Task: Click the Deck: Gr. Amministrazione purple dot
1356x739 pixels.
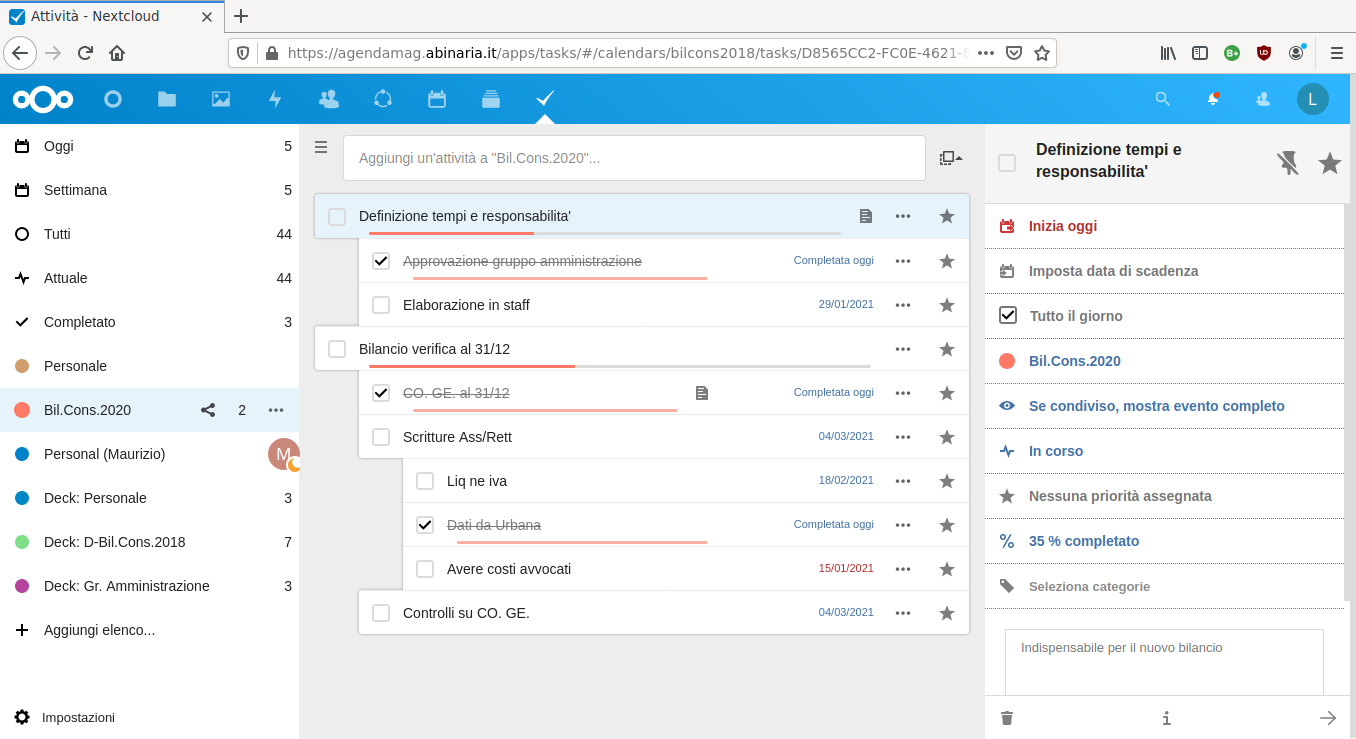Action: coord(22,586)
